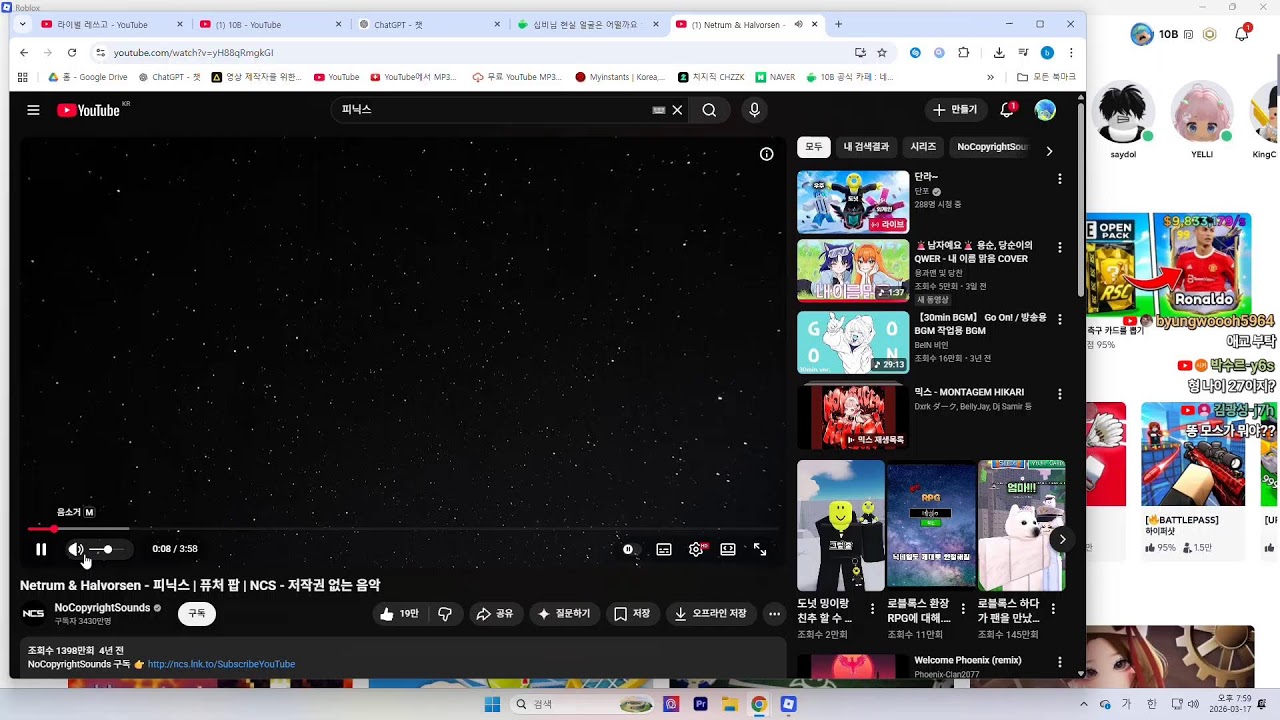Open options for QWER cover video
Image resolution: width=1280 pixels, height=720 pixels.
[x=1060, y=247]
